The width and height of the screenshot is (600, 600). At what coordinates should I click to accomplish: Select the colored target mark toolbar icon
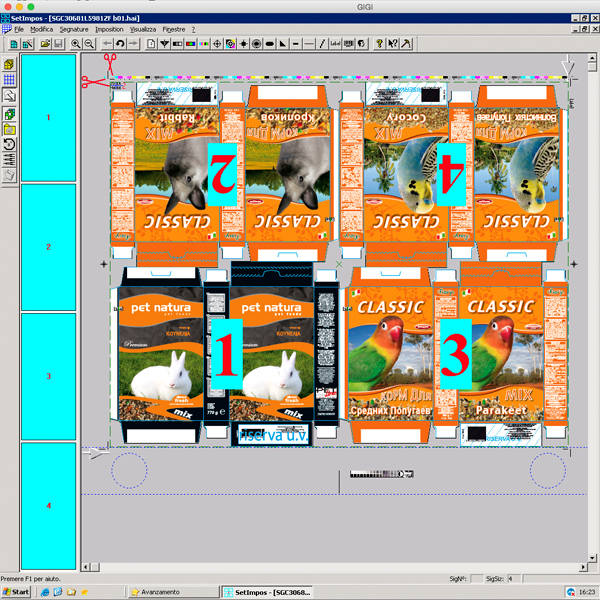click(x=230, y=44)
